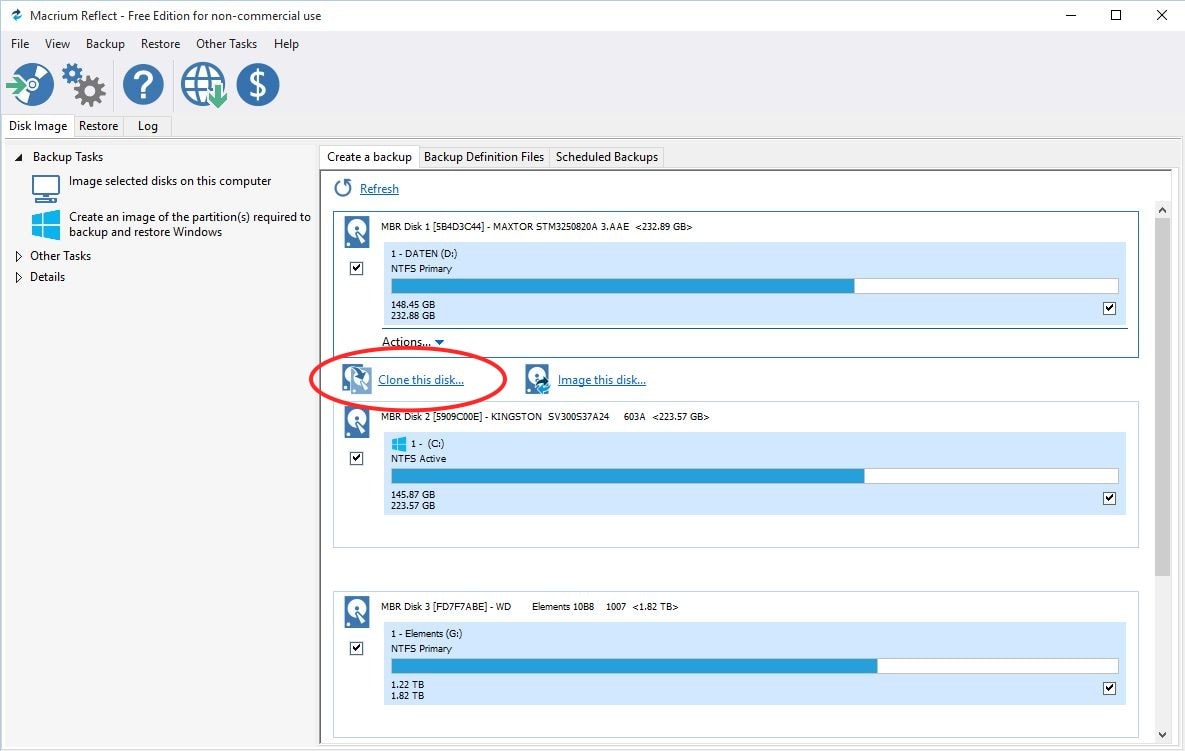Switch to the Restore tab below toolbar

(98, 126)
